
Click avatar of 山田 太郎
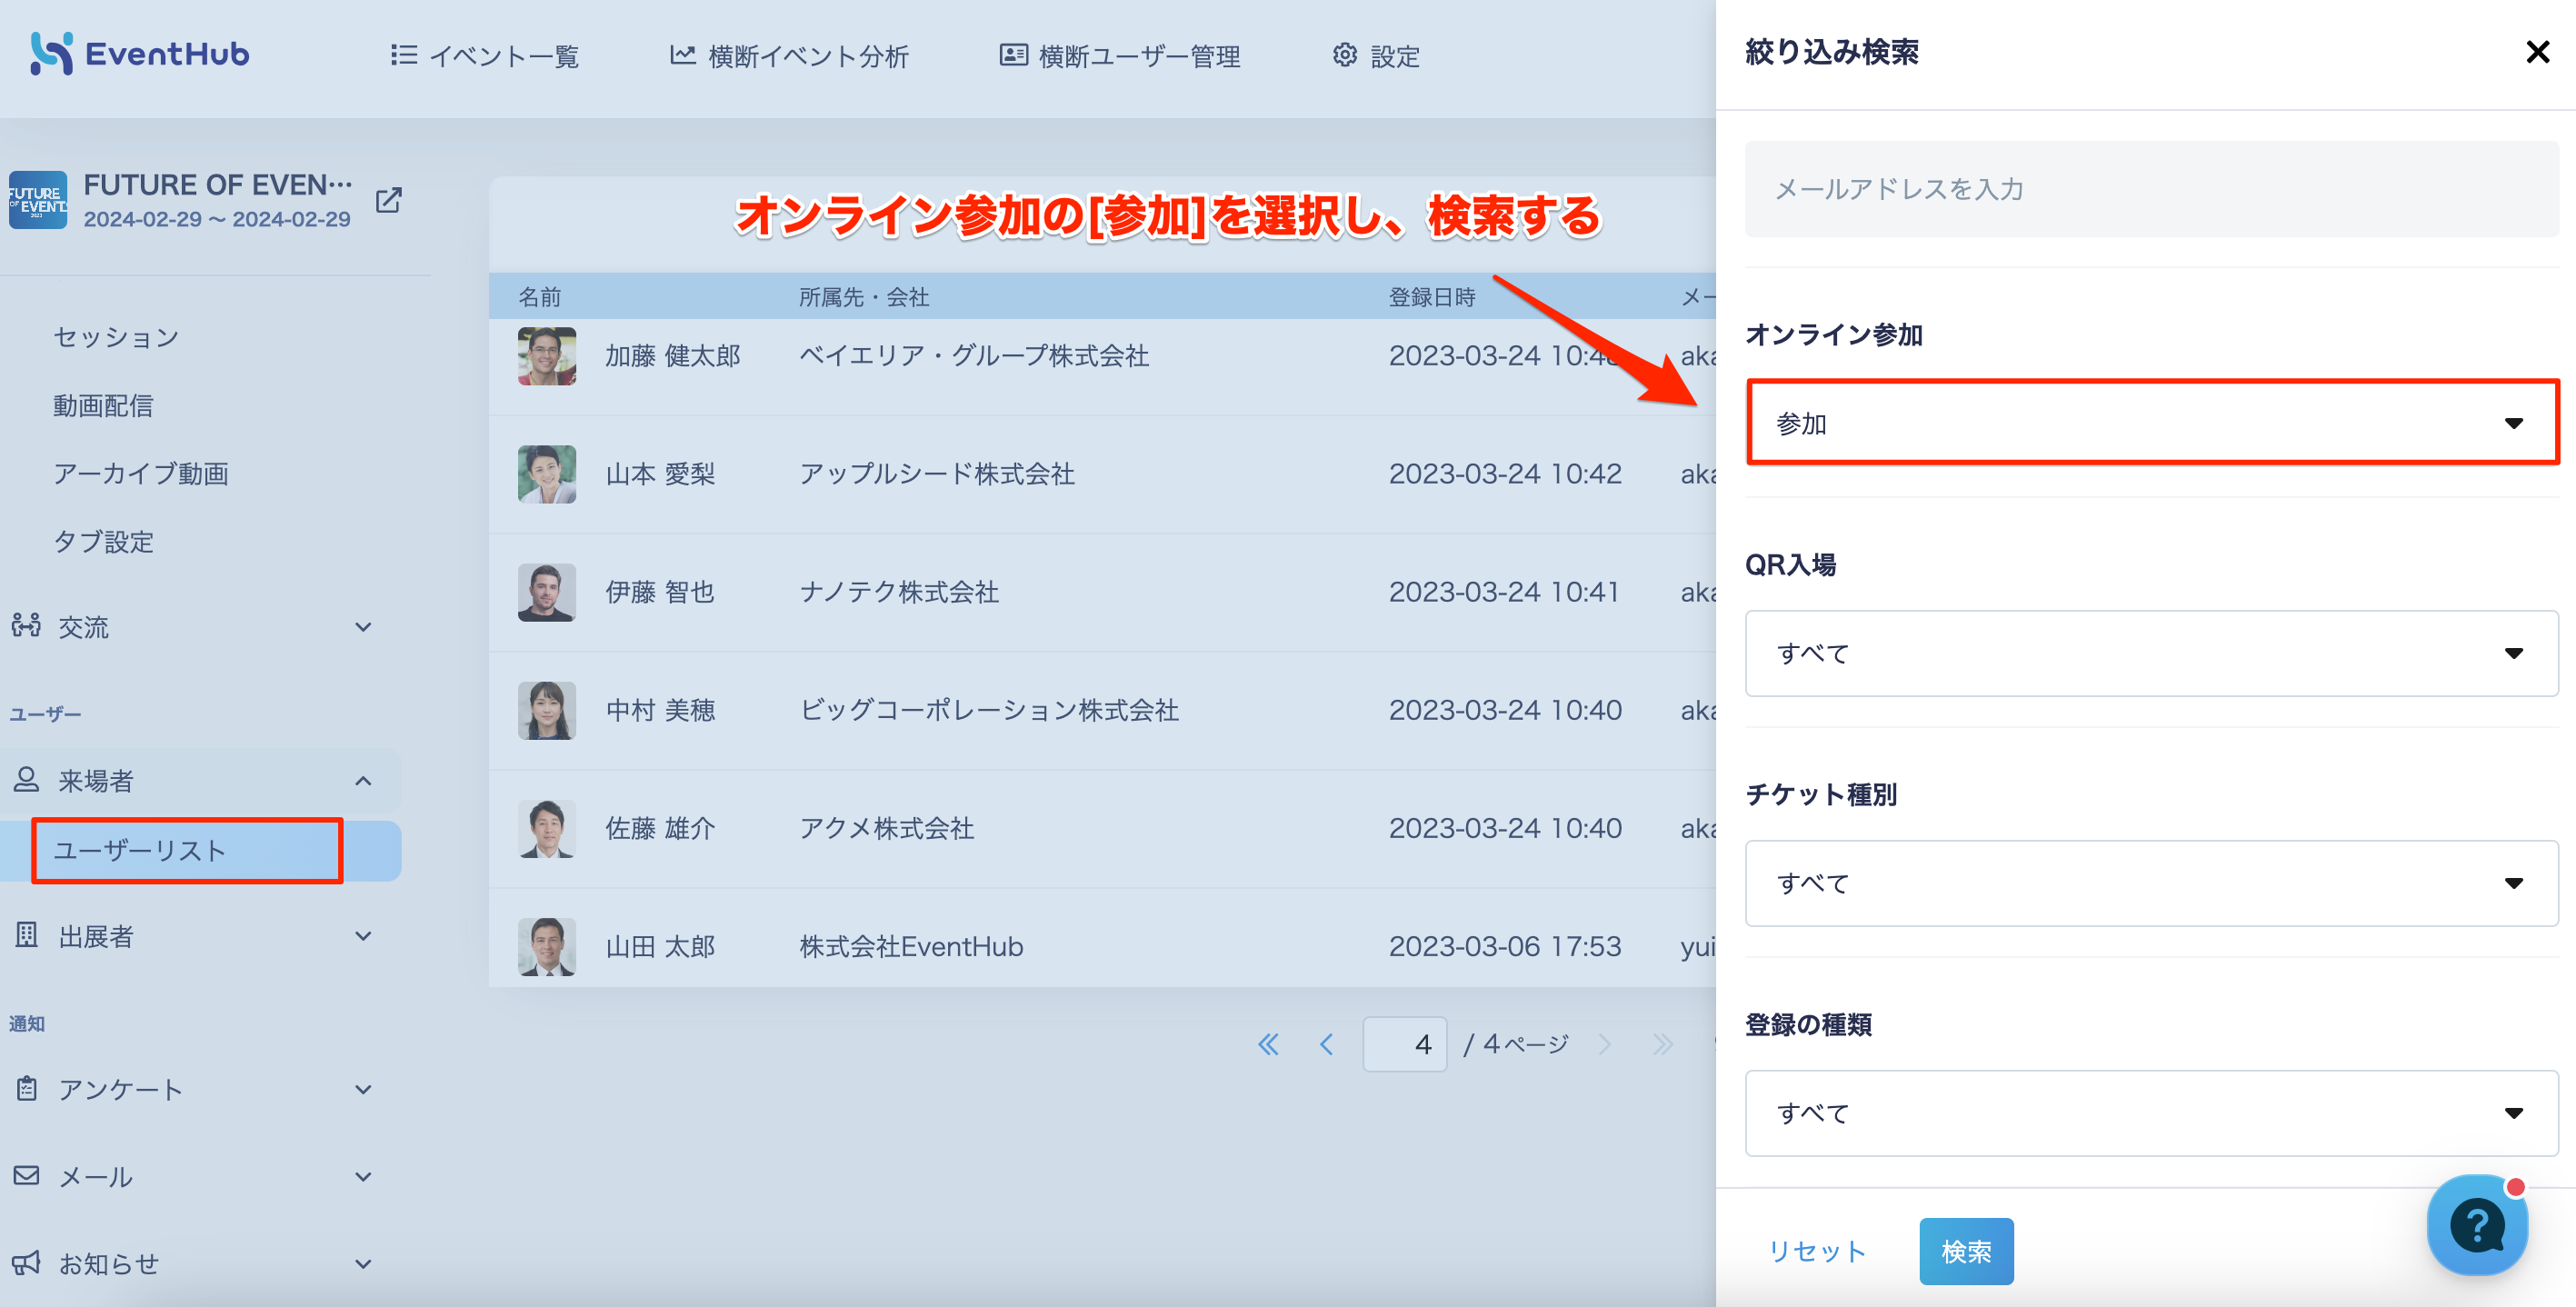547,946
